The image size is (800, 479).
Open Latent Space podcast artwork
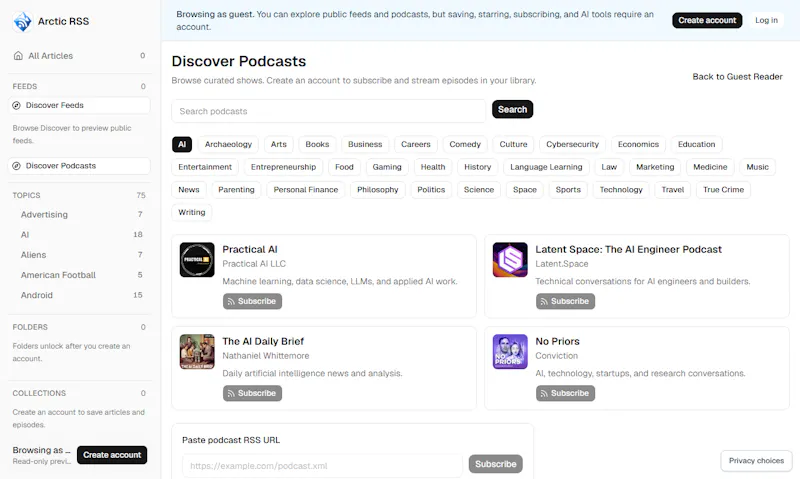click(x=510, y=260)
